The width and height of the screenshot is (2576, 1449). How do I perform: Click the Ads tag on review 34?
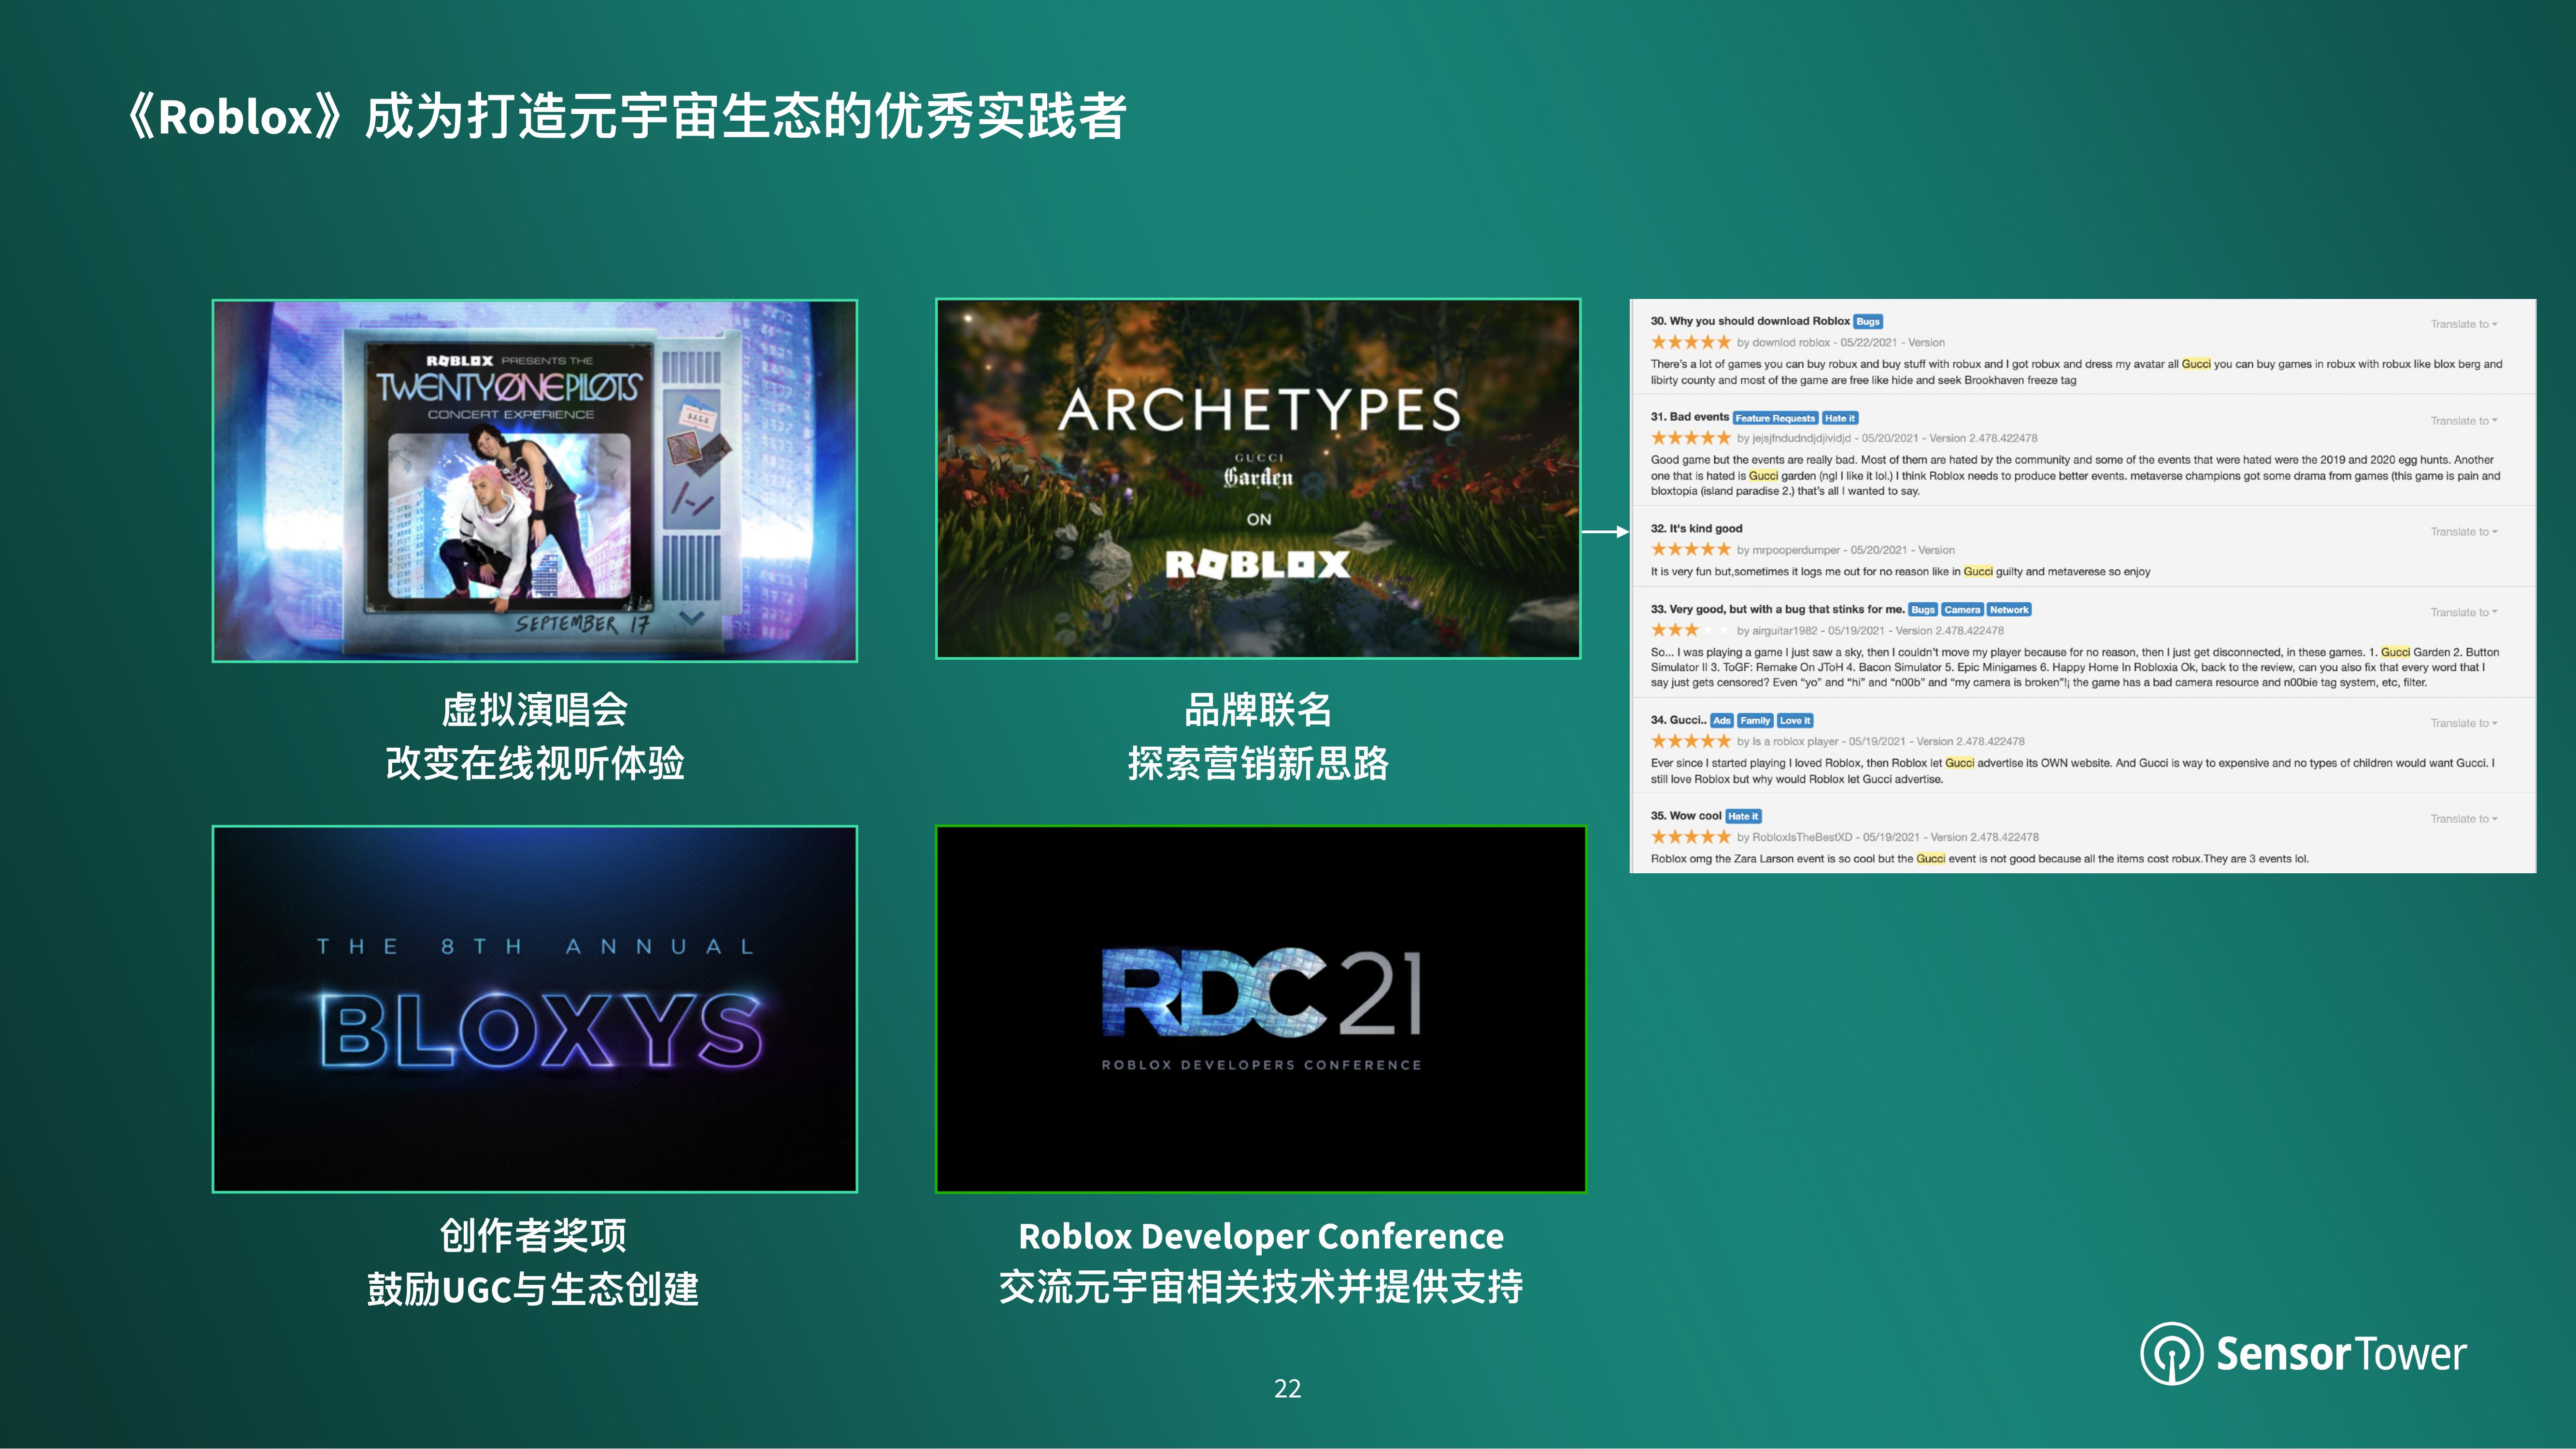tap(1721, 721)
